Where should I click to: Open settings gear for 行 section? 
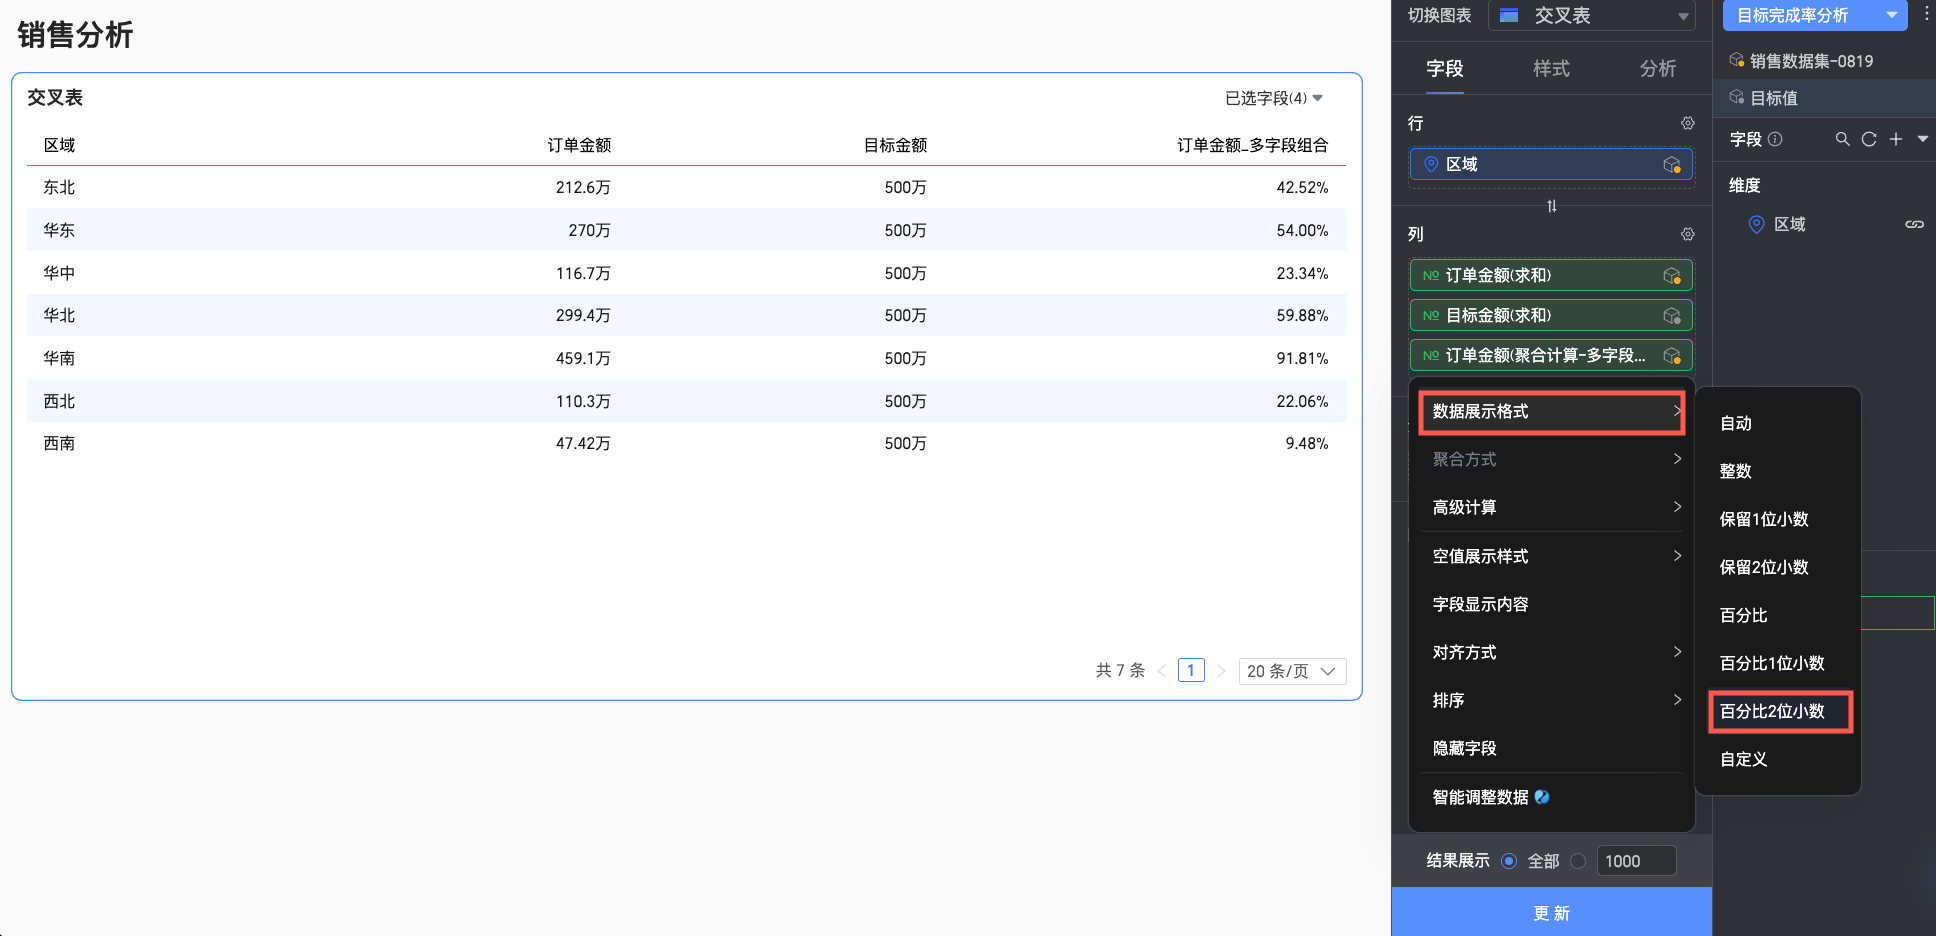[x=1687, y=123]
